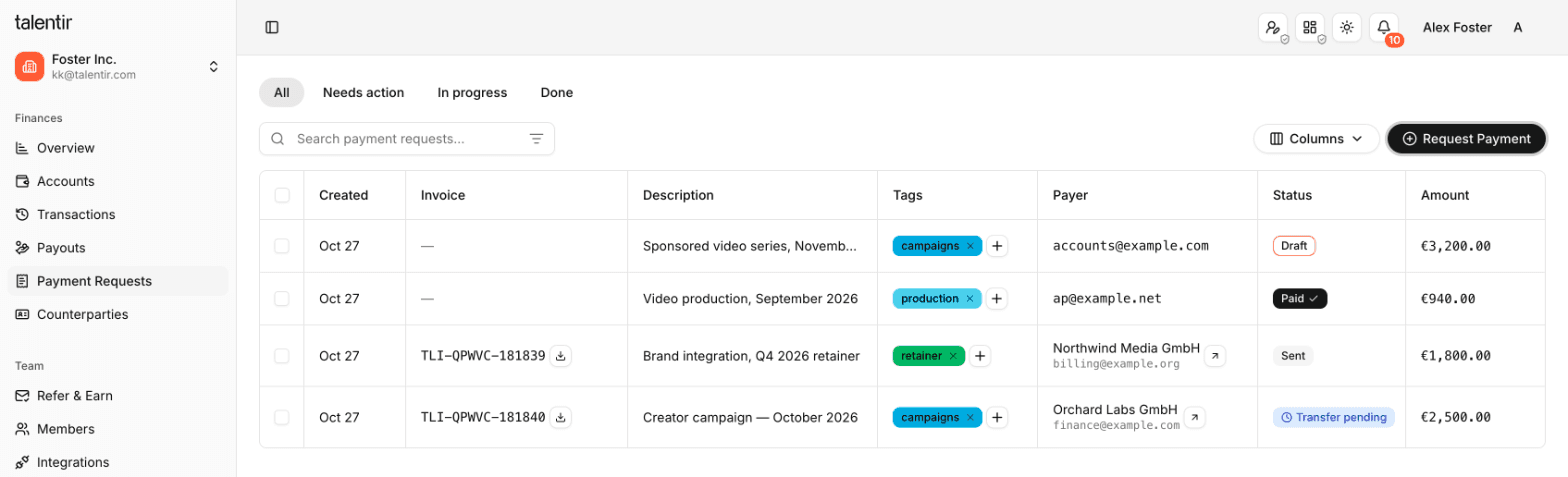Open Counterparties in sidebar
This screenshot has height=477, width=1568.
[x=118, y=314]
